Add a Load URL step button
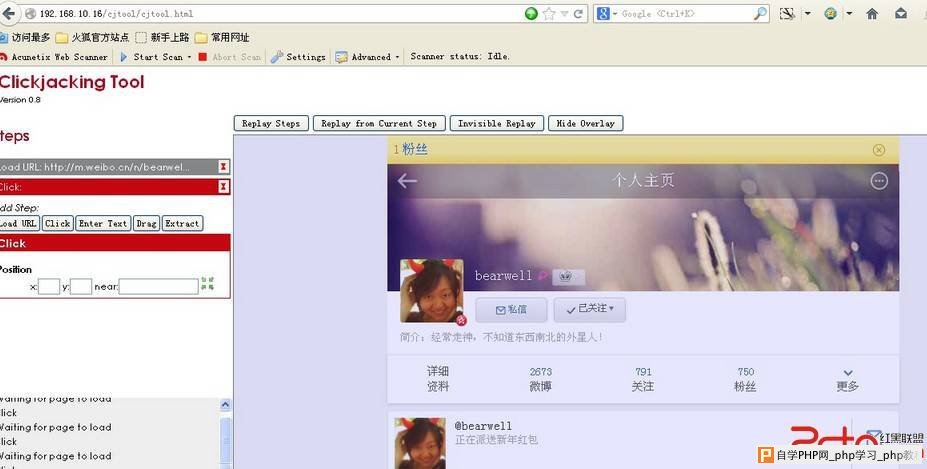The width and height of the screenshot is (927, 469). coord(19,223)
